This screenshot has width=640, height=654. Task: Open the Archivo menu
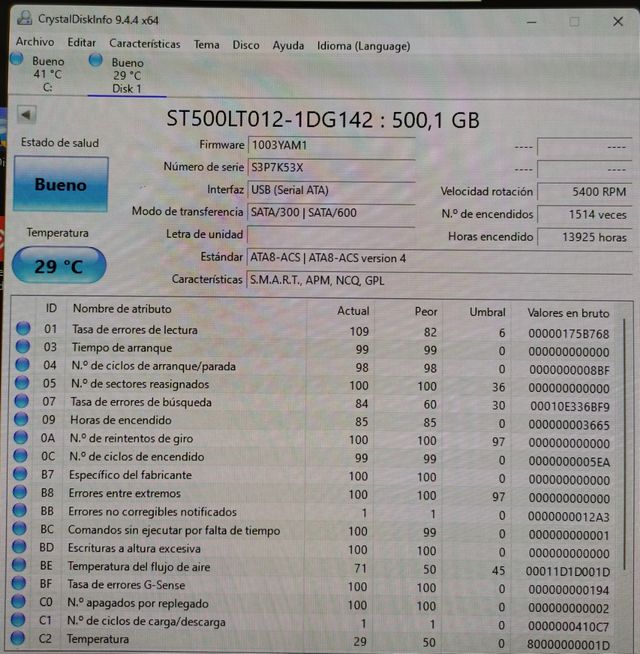pyautogui.click(x=35, y=42)
